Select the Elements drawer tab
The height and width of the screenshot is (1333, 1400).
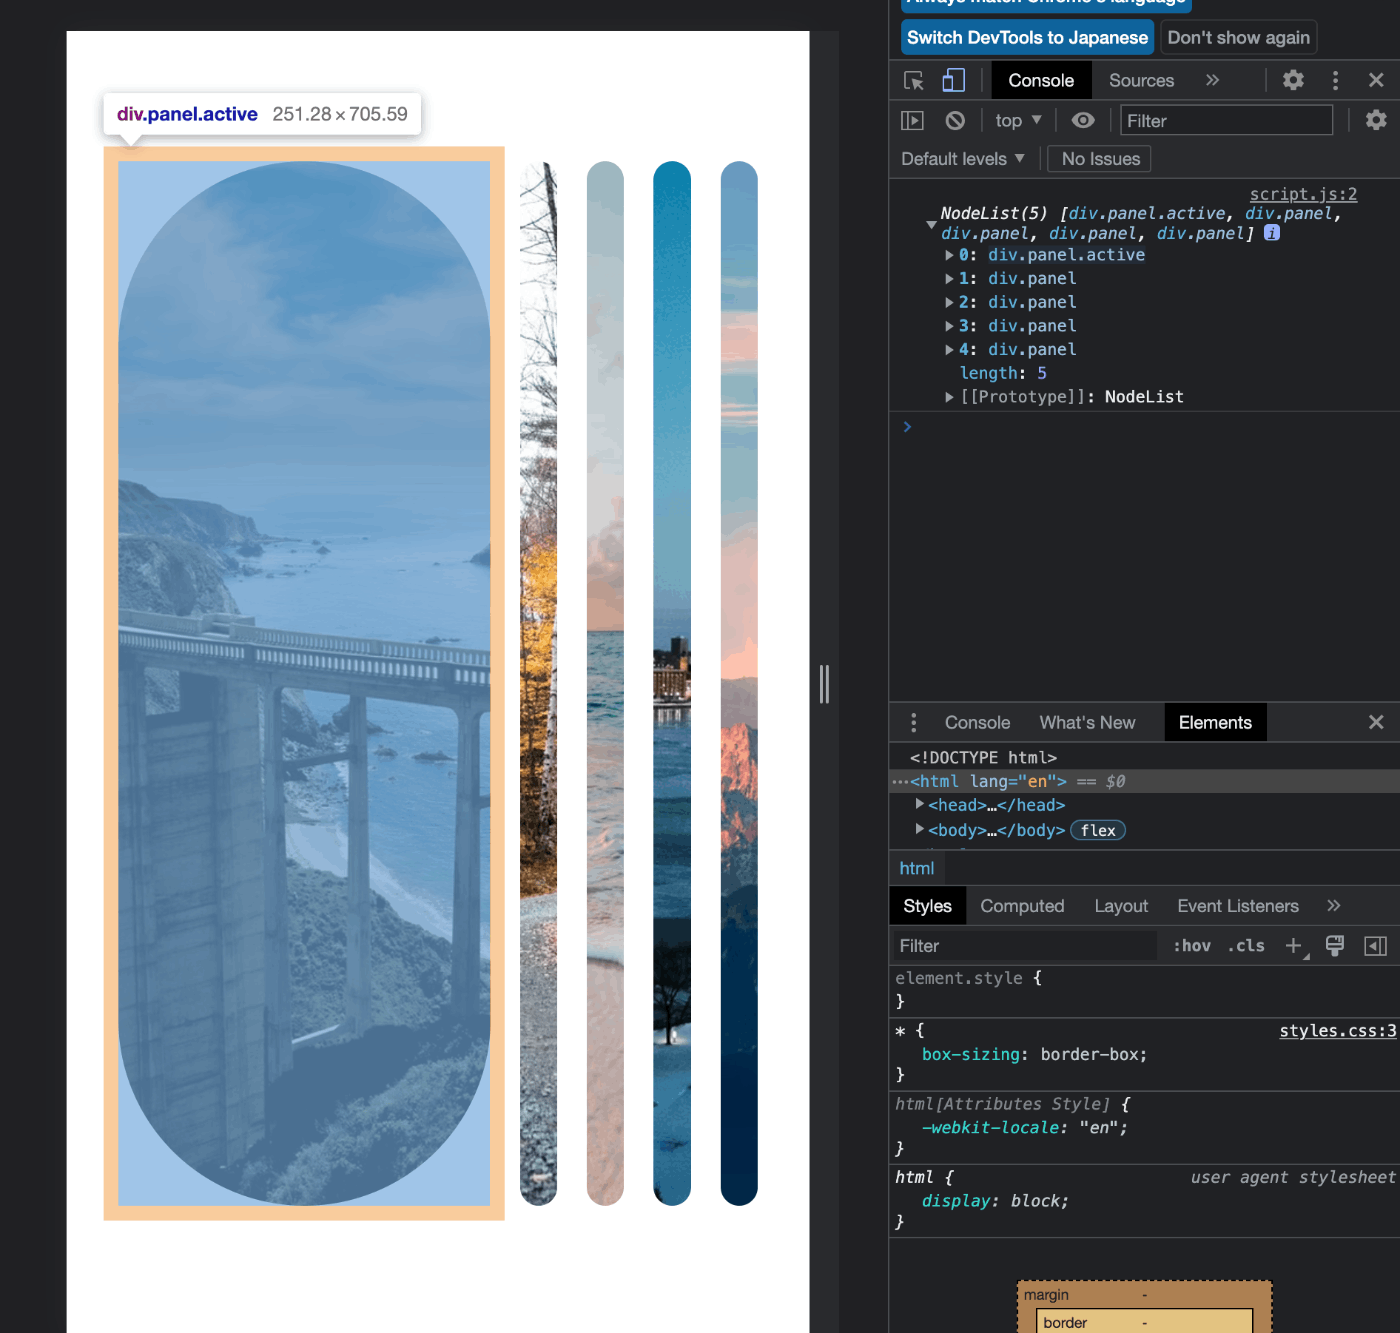click(x=1215, y=723)
